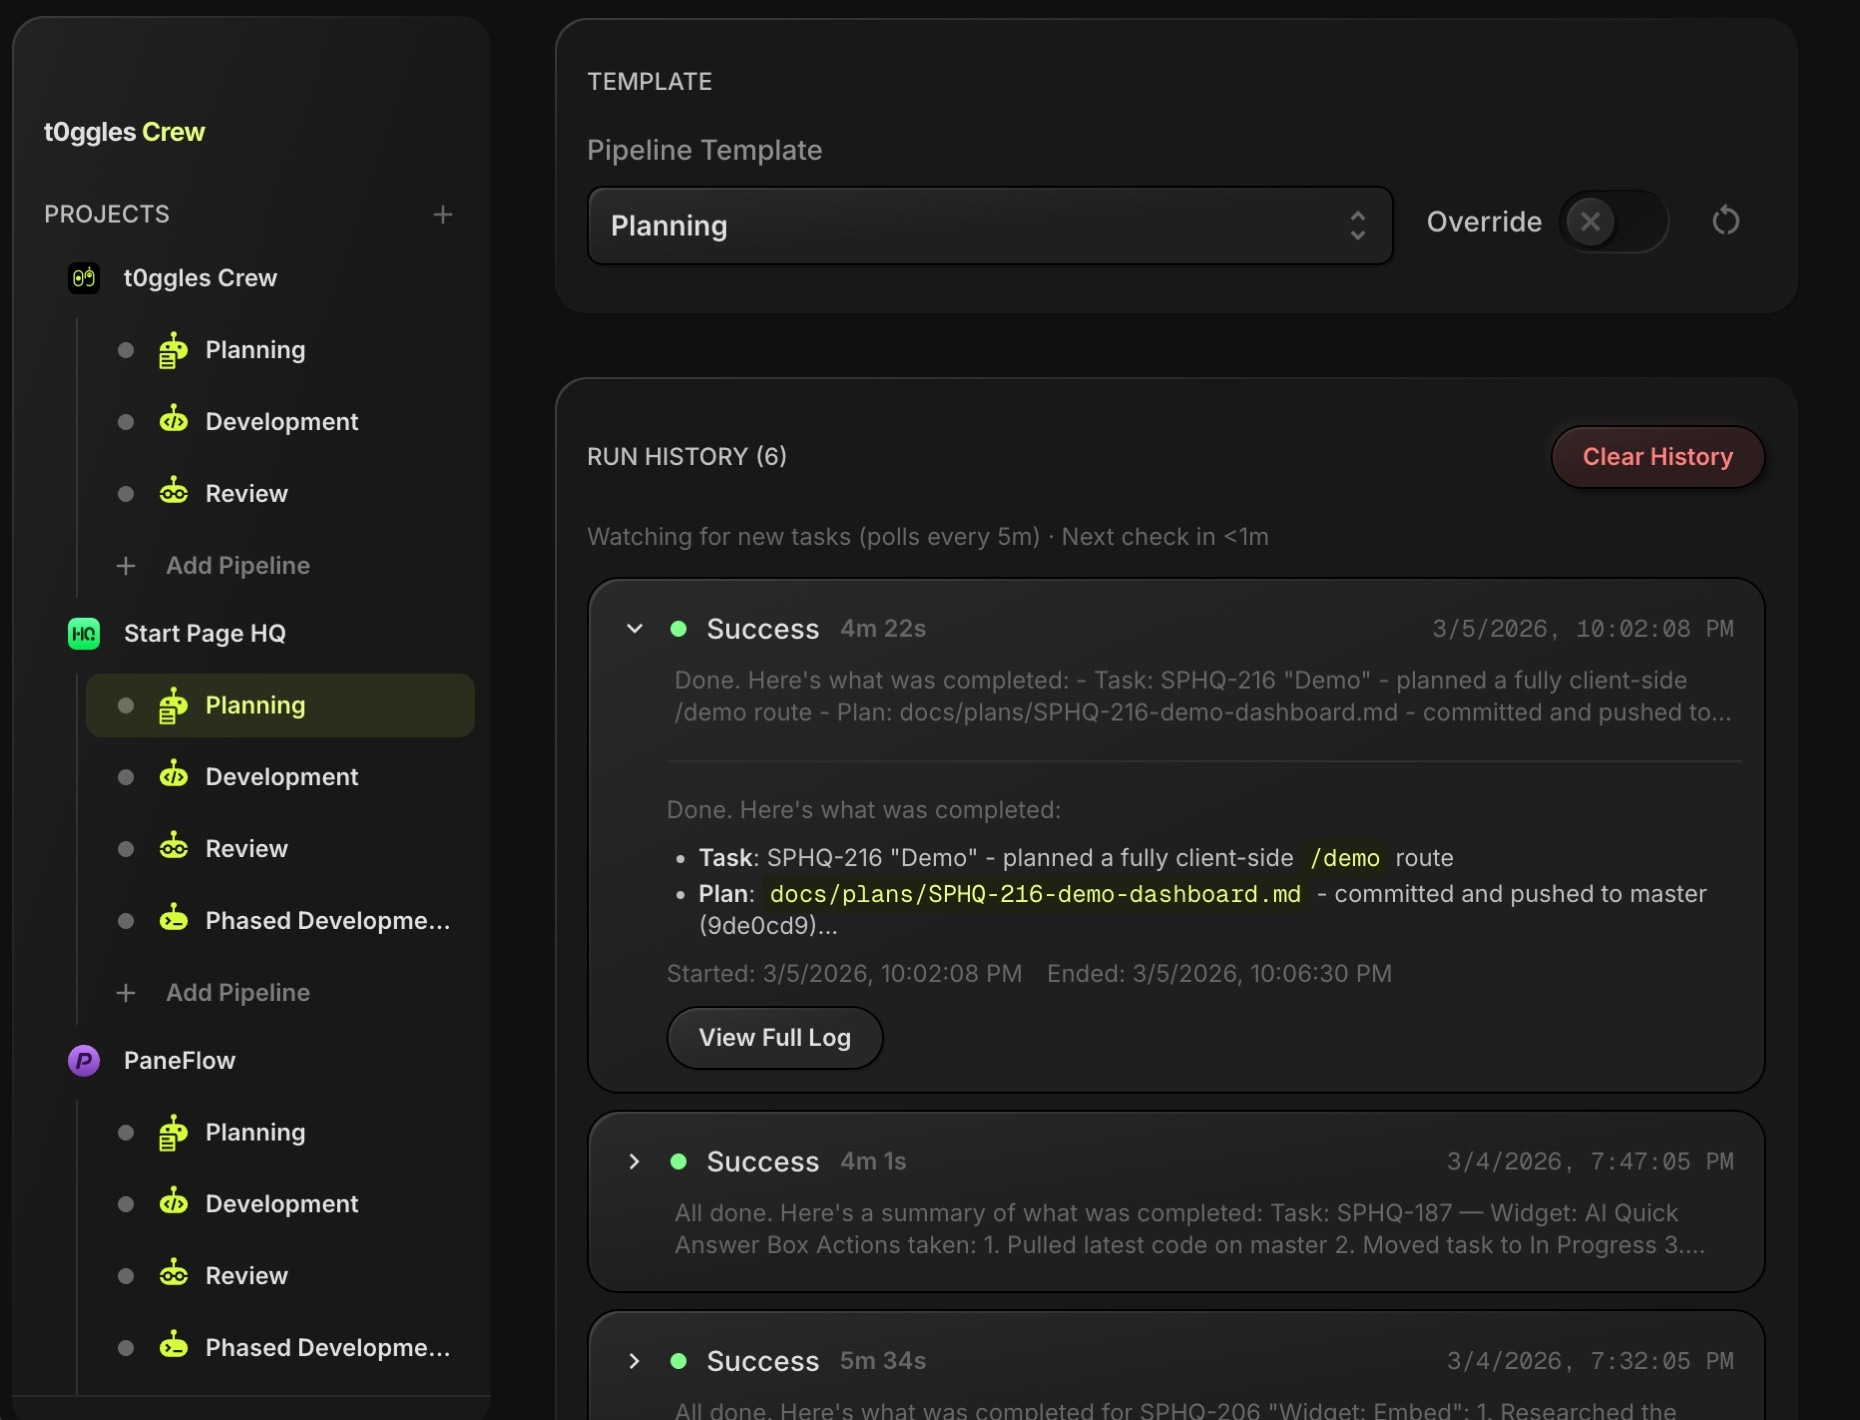Click the reset template refresh icon
This screenshot has height=1420, width=1860.
(x=1725, y=221)
